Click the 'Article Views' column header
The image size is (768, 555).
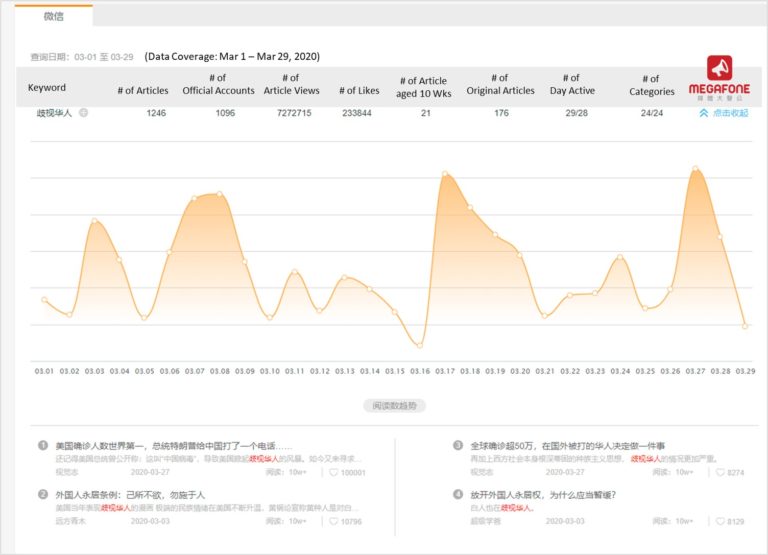coord(291,84)
